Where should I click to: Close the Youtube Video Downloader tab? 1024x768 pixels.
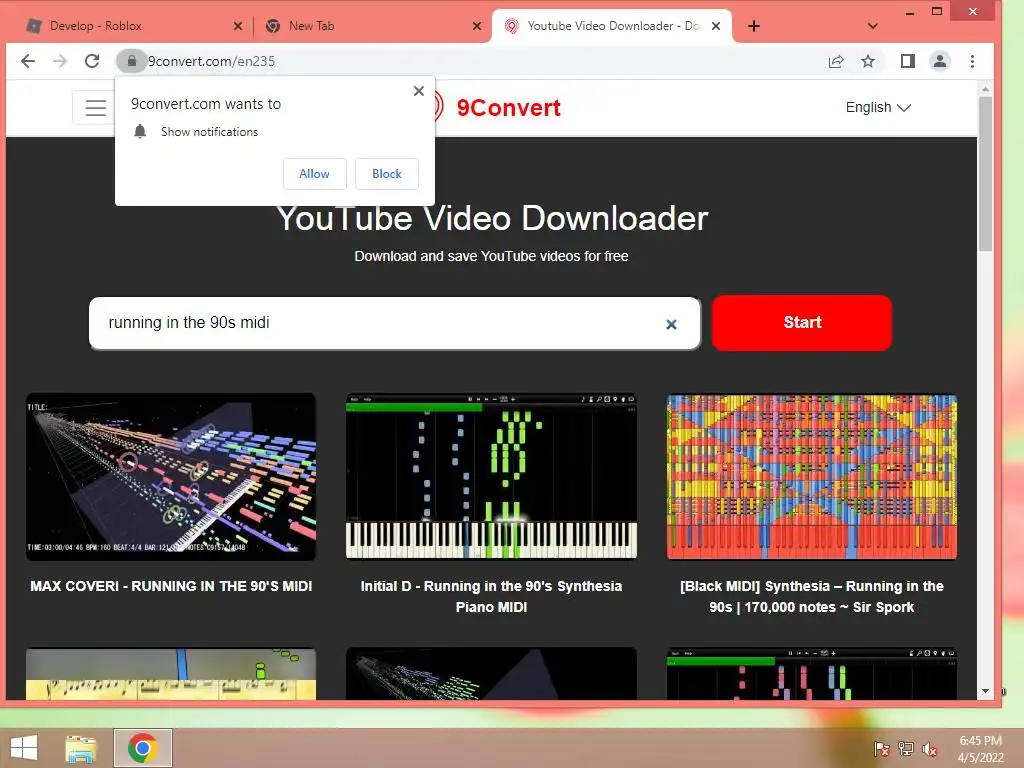[x=716, y=26]
